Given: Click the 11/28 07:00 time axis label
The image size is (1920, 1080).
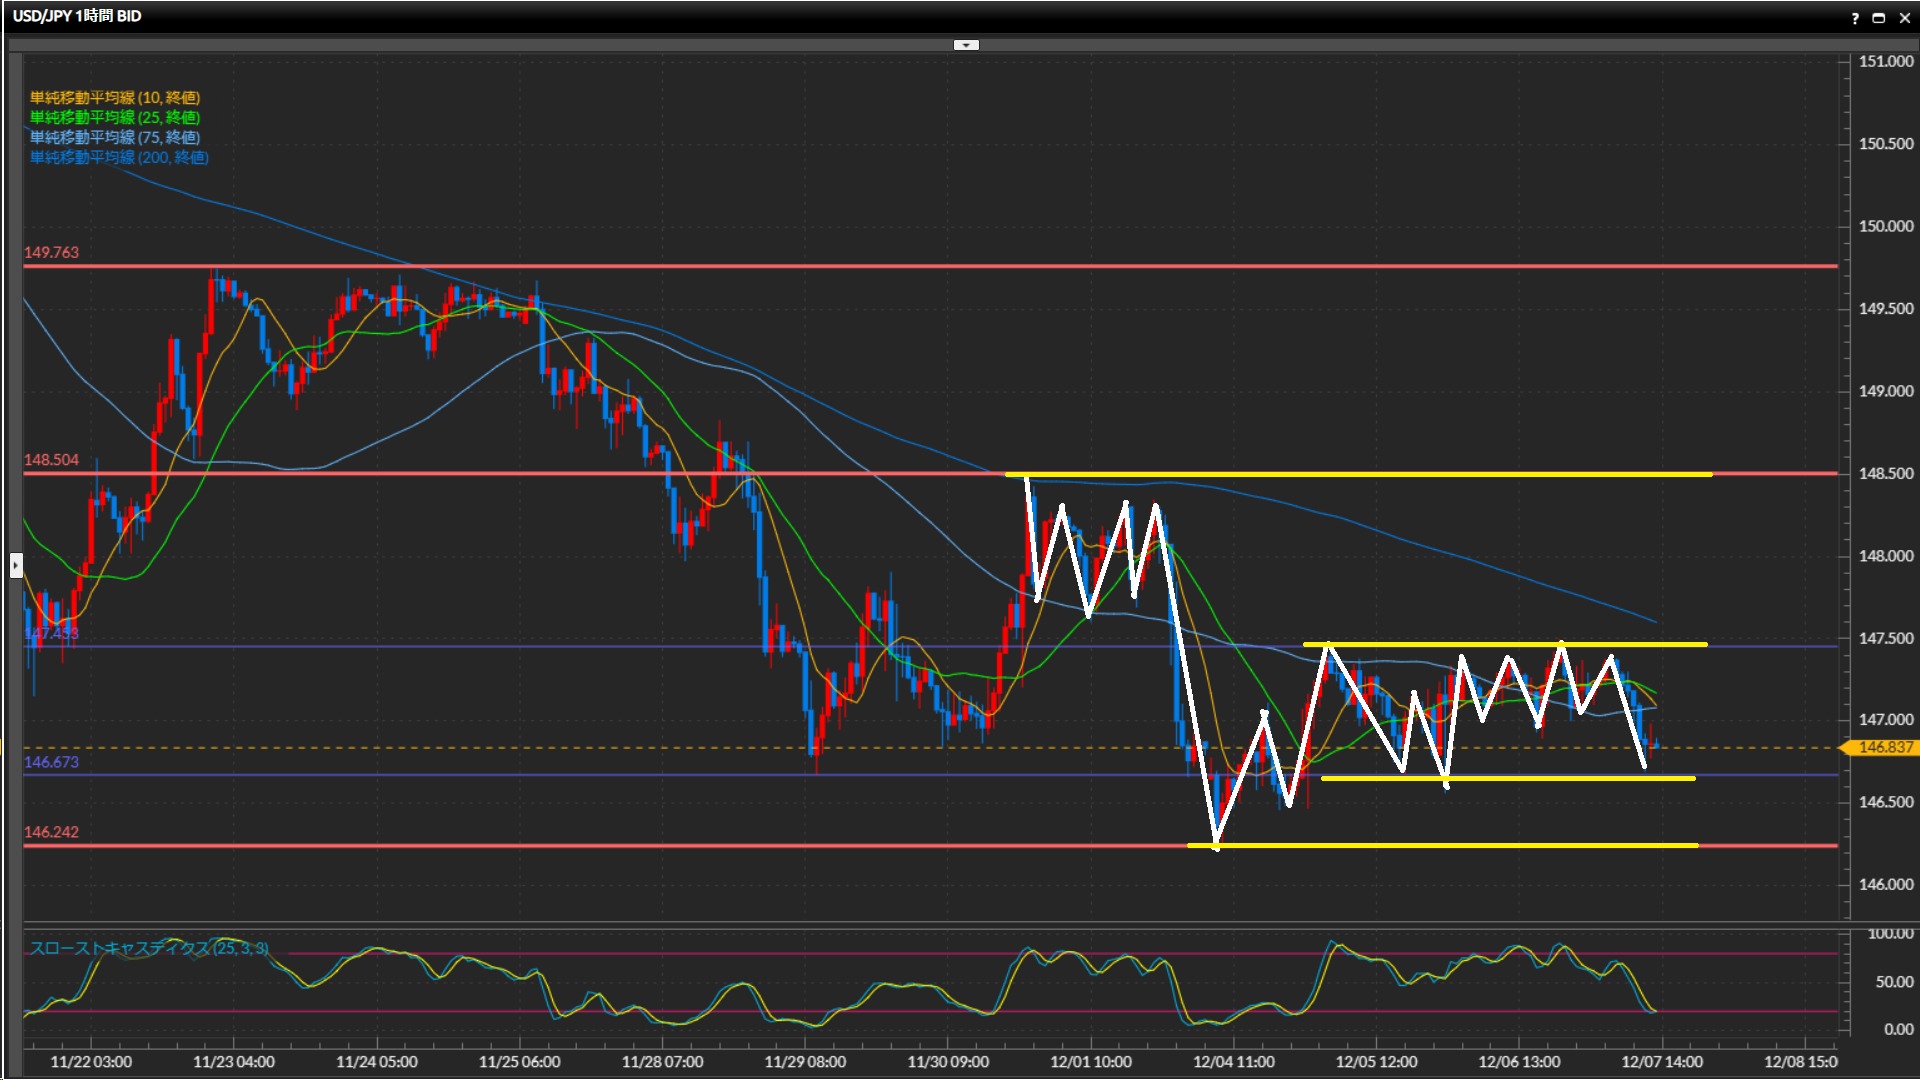Looking at the screenshot, I should tap(662, 1062).
